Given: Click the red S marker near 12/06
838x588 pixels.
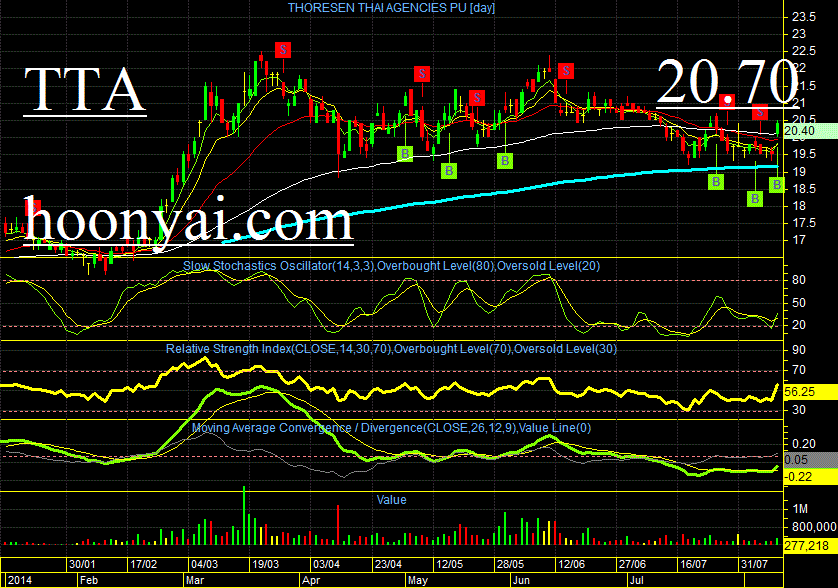Looking at the screenshot, I should [565, 71].
